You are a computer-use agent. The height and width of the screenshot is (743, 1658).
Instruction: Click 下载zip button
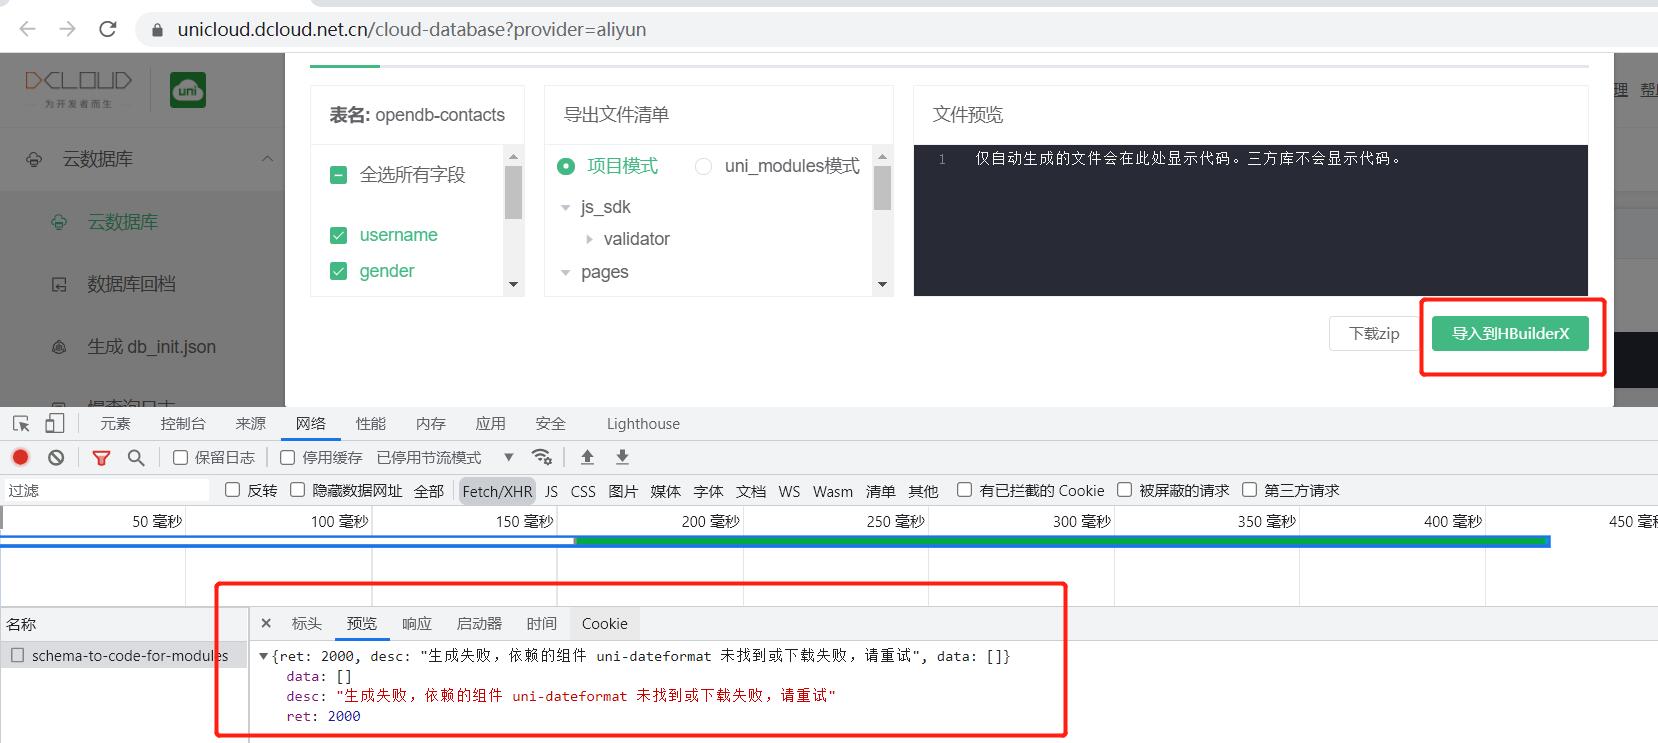click(x=1374, y=334)
